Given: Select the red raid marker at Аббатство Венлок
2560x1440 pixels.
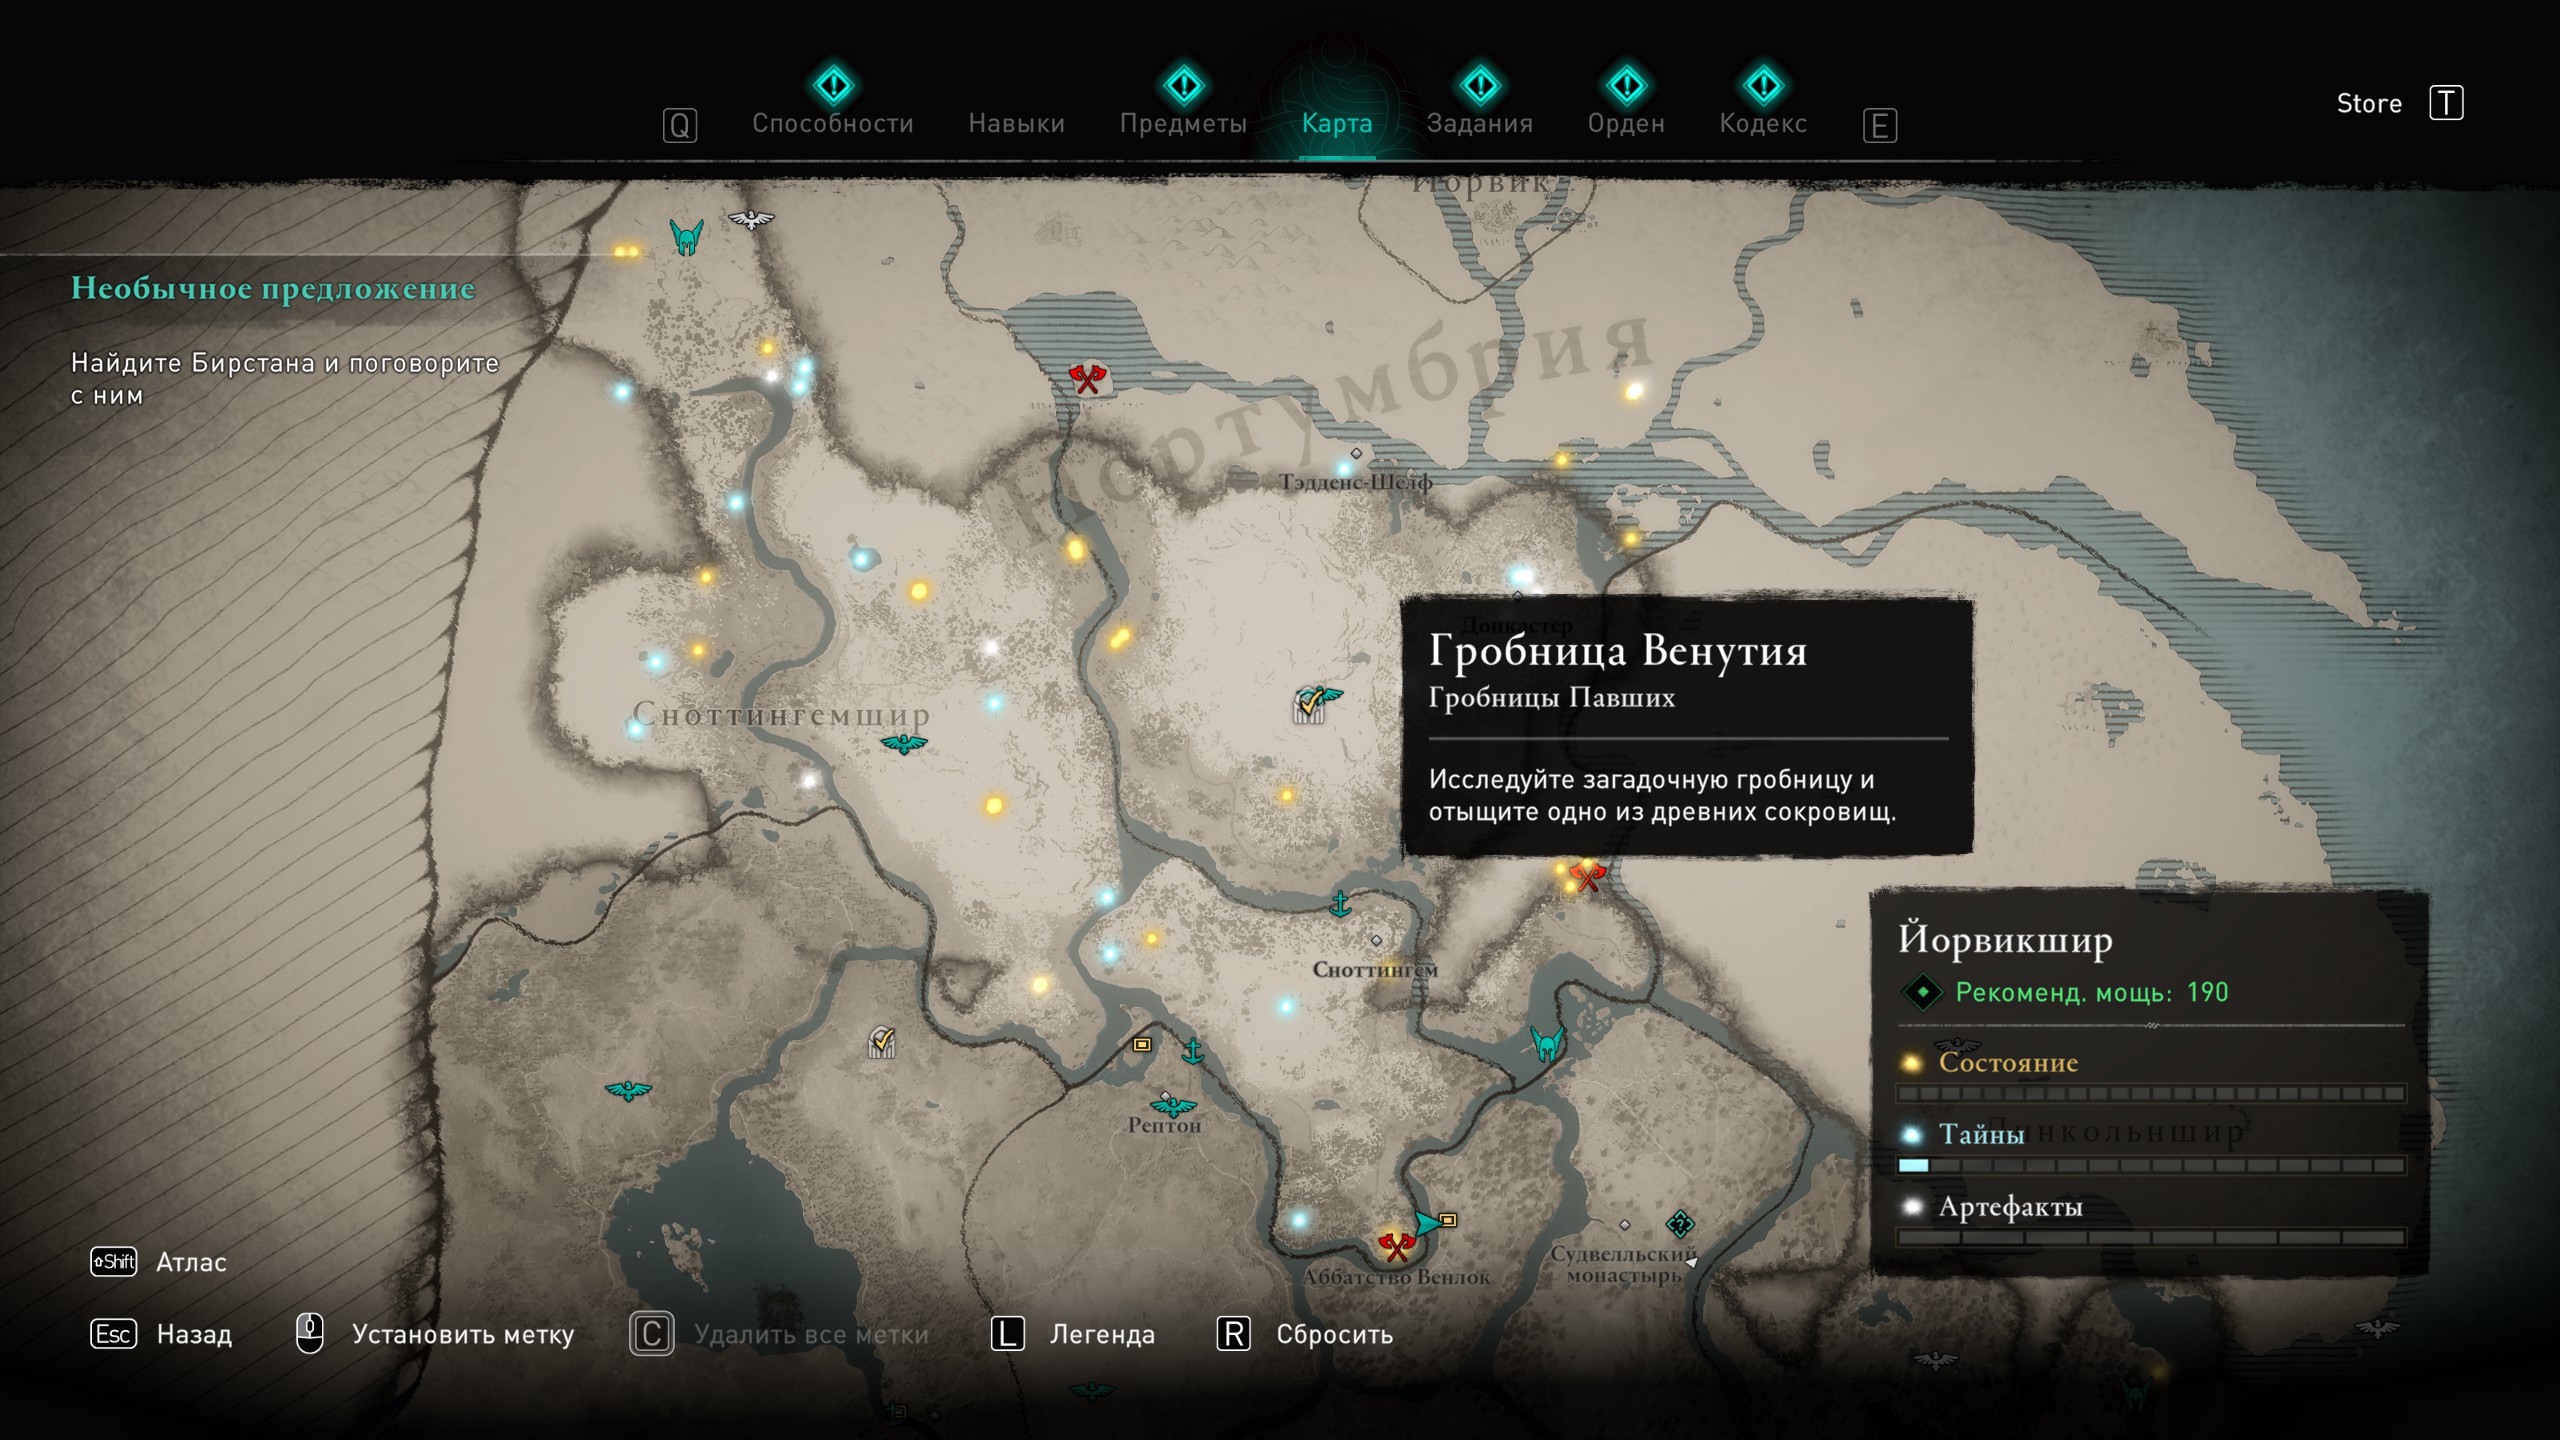Looking at the screenshot, I should point(1395,1245).
